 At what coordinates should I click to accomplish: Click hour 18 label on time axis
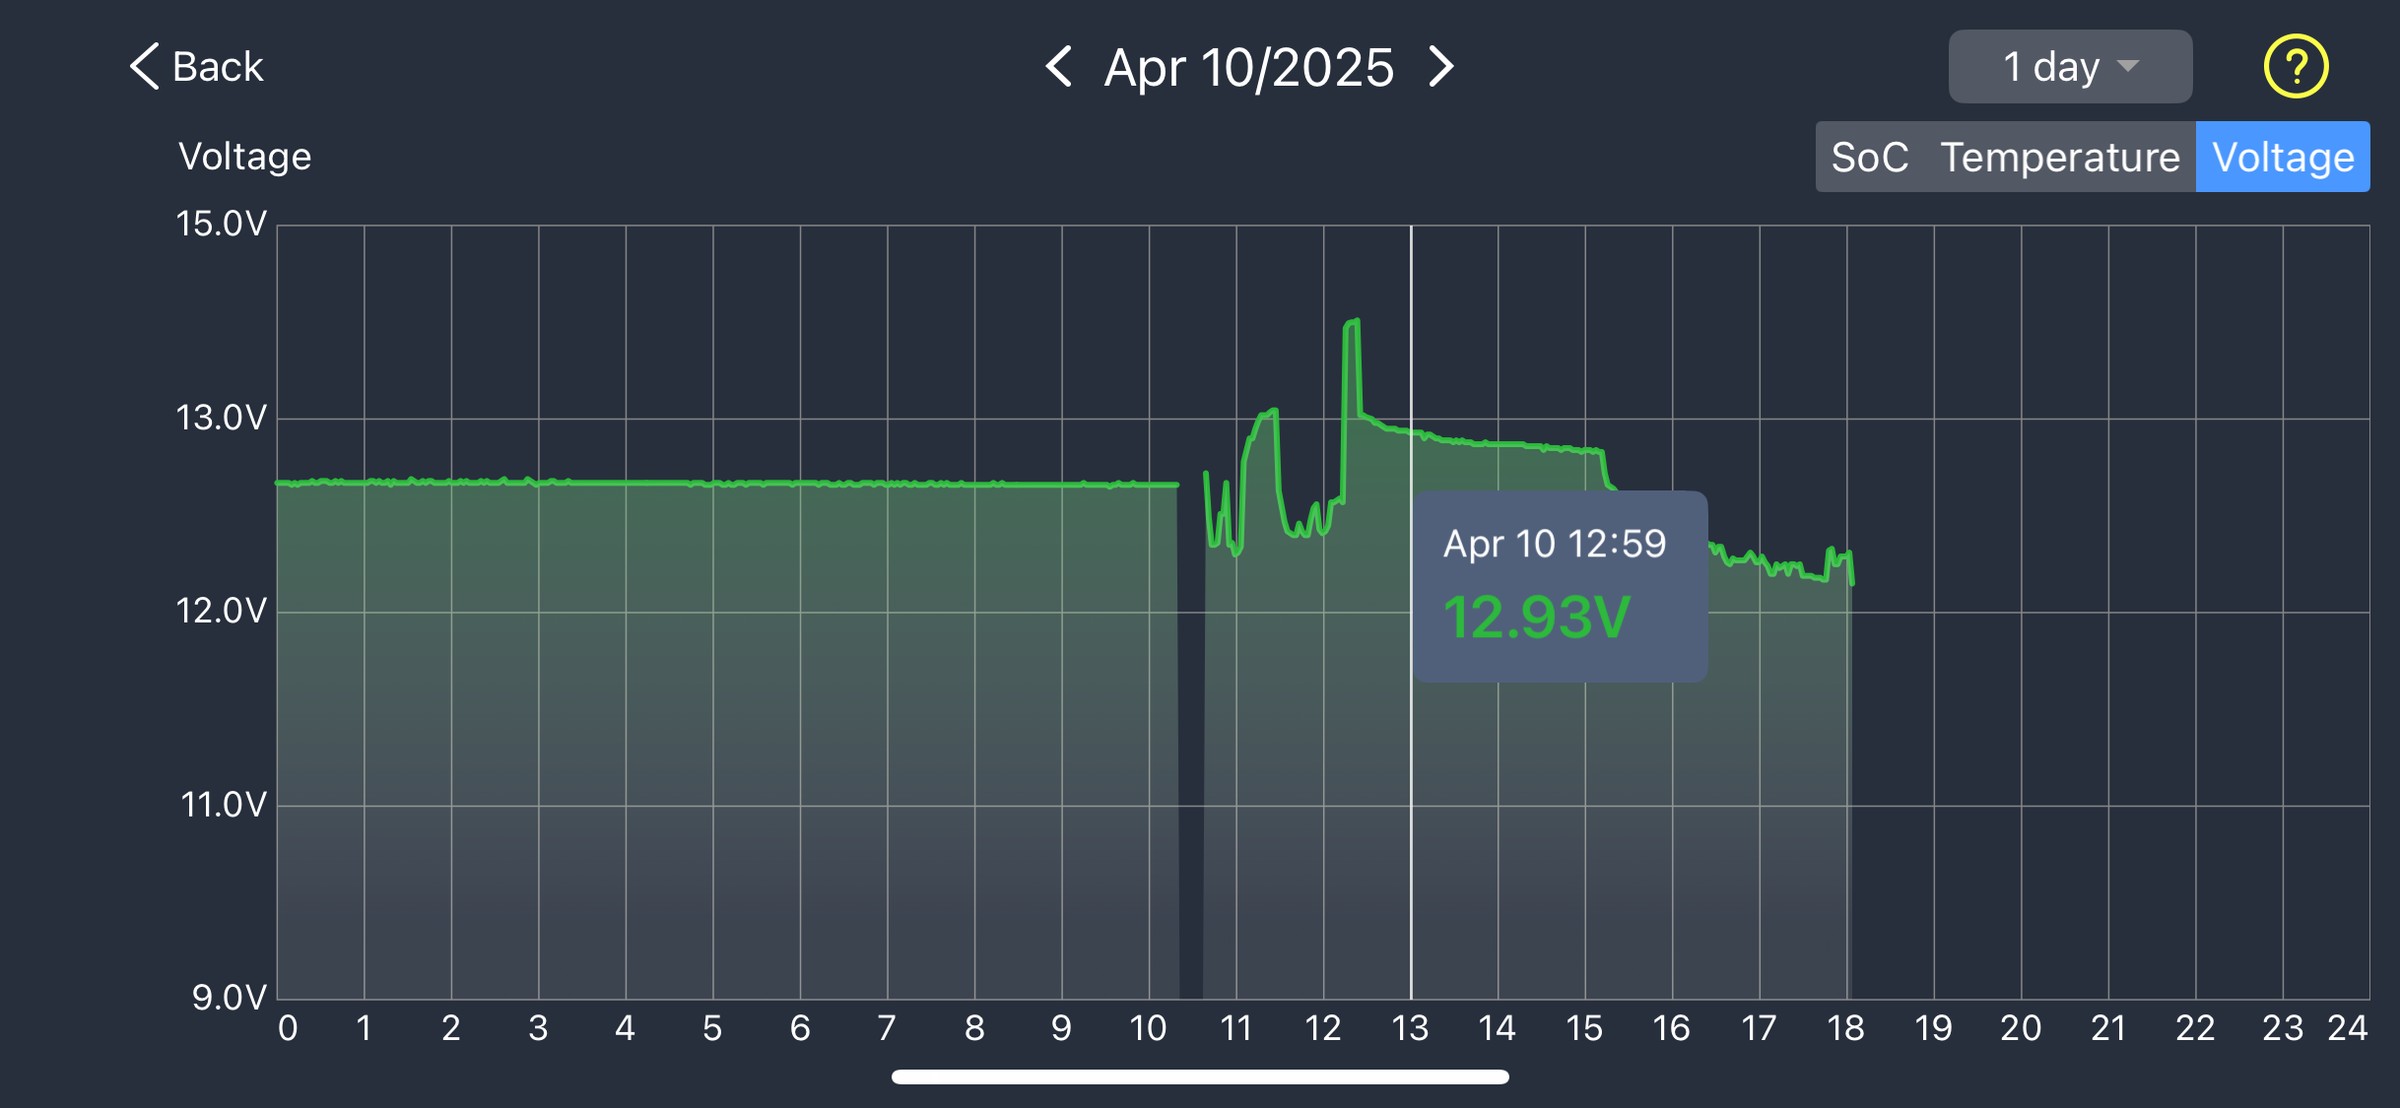click(x=1846, y=1027)
